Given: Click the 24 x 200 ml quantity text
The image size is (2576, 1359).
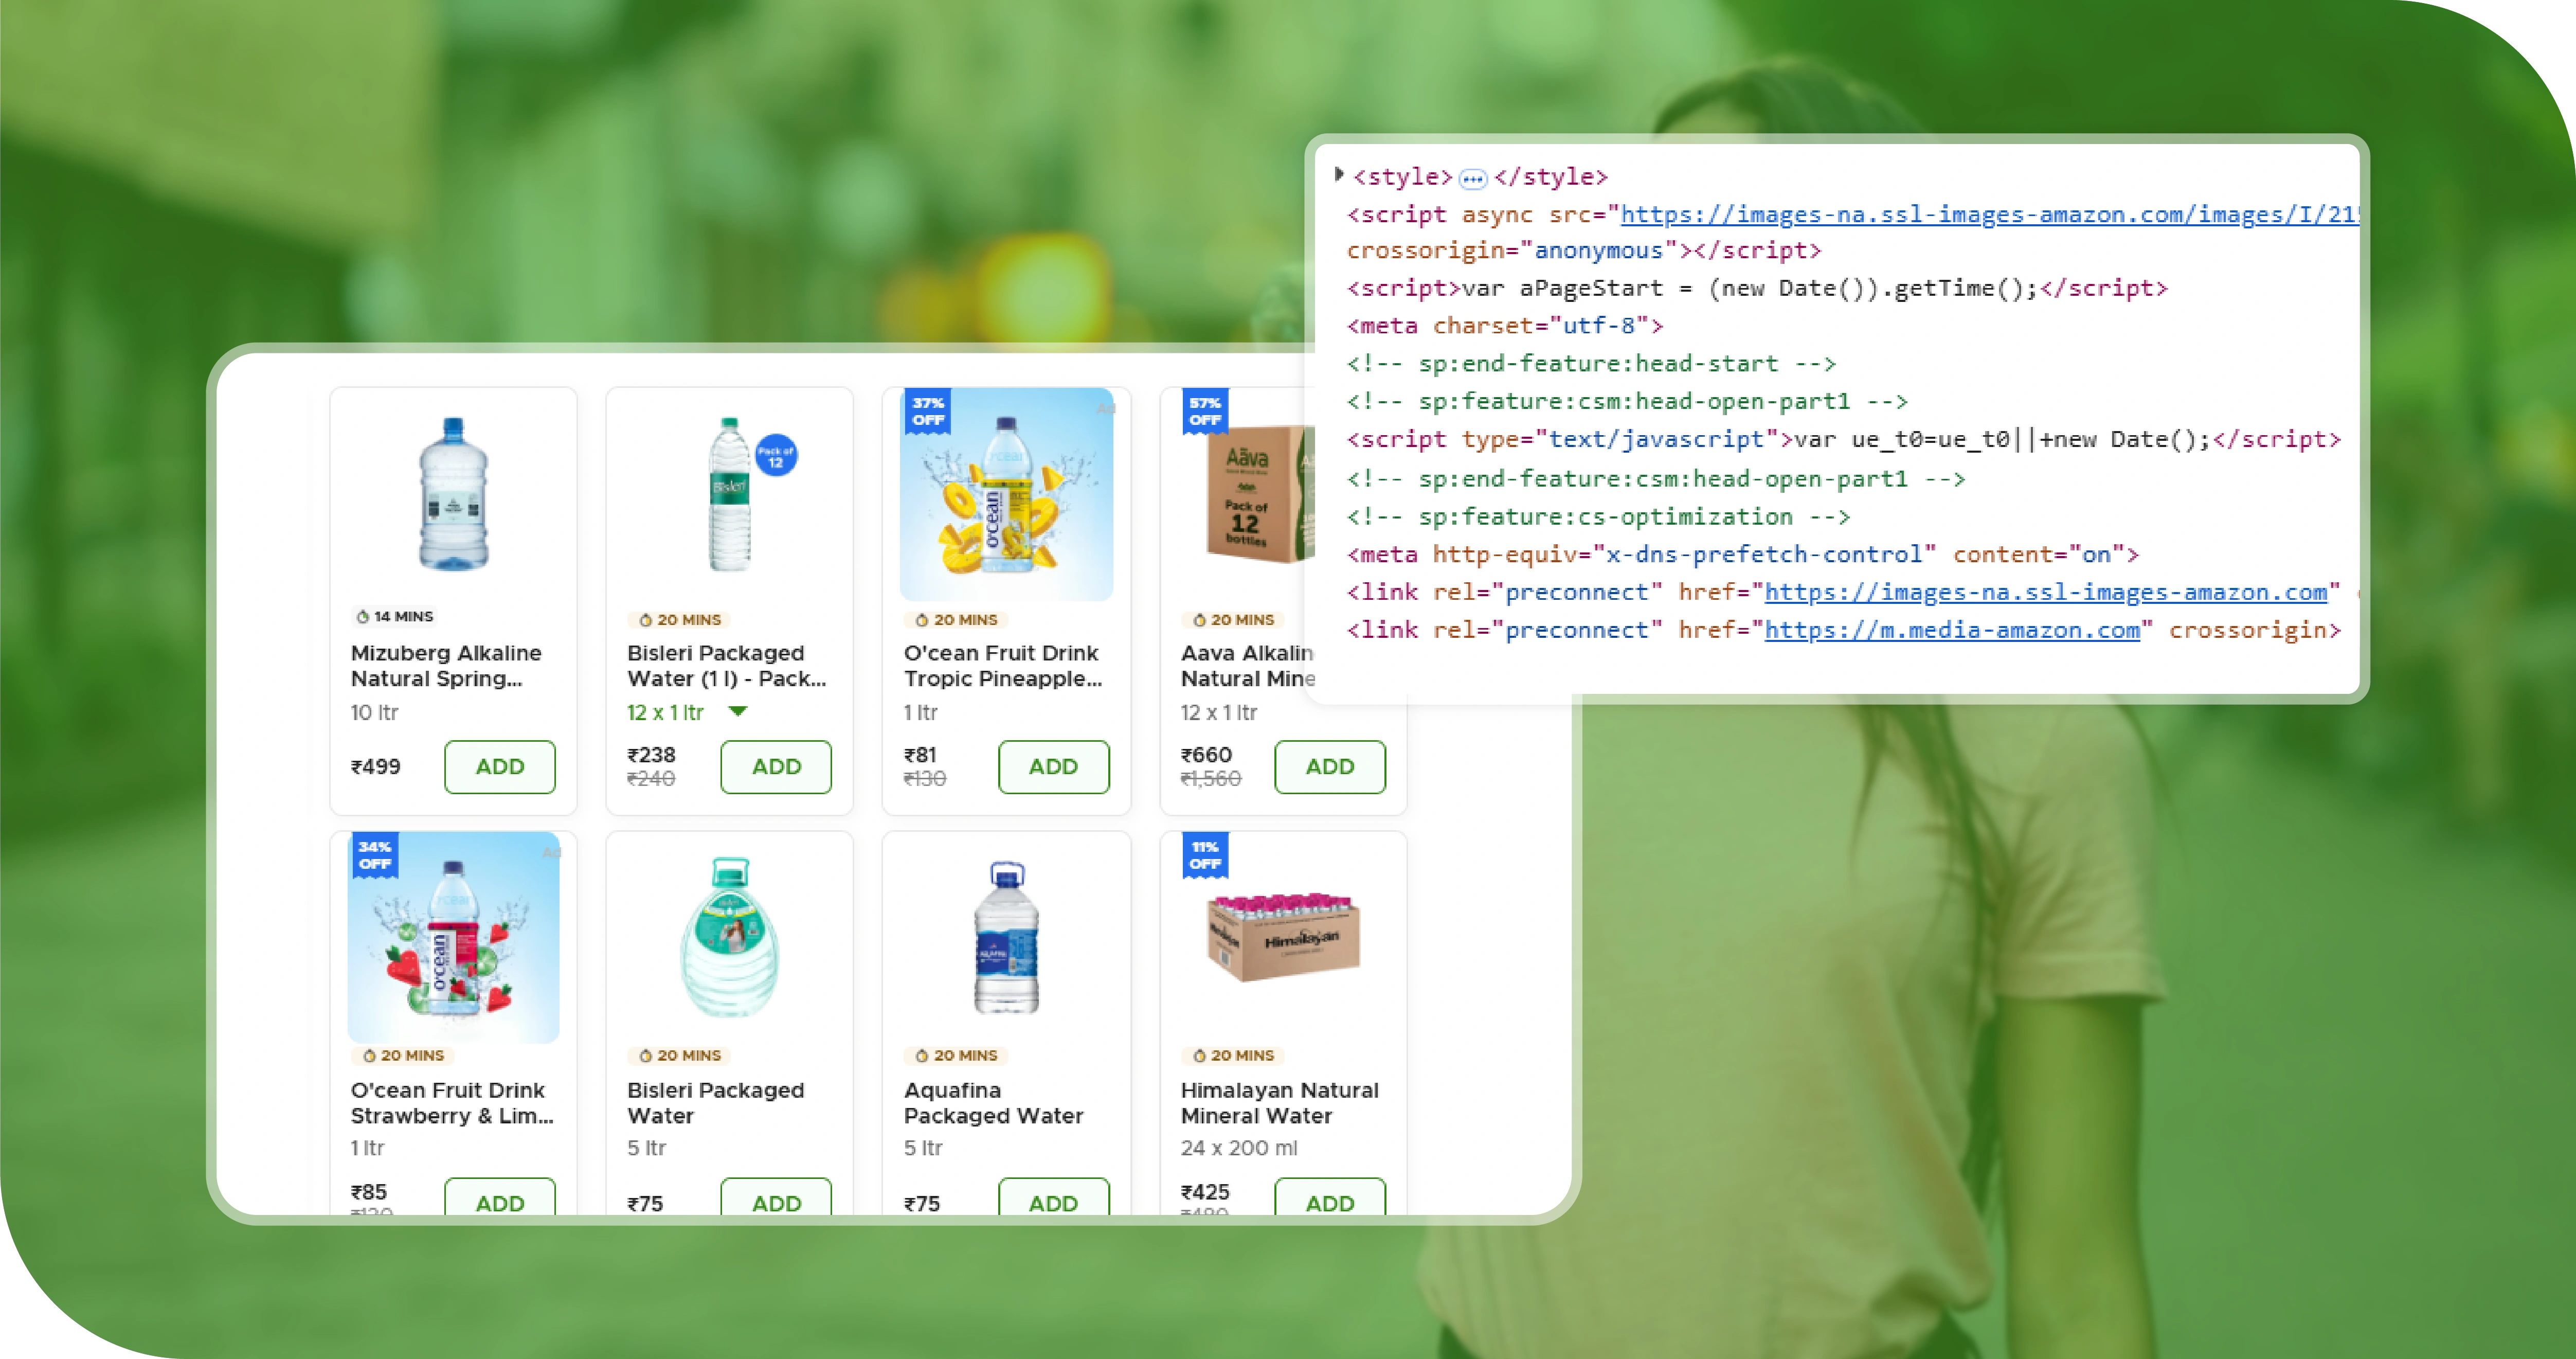Looking at the screenshot, I should pos(1239,1148).
